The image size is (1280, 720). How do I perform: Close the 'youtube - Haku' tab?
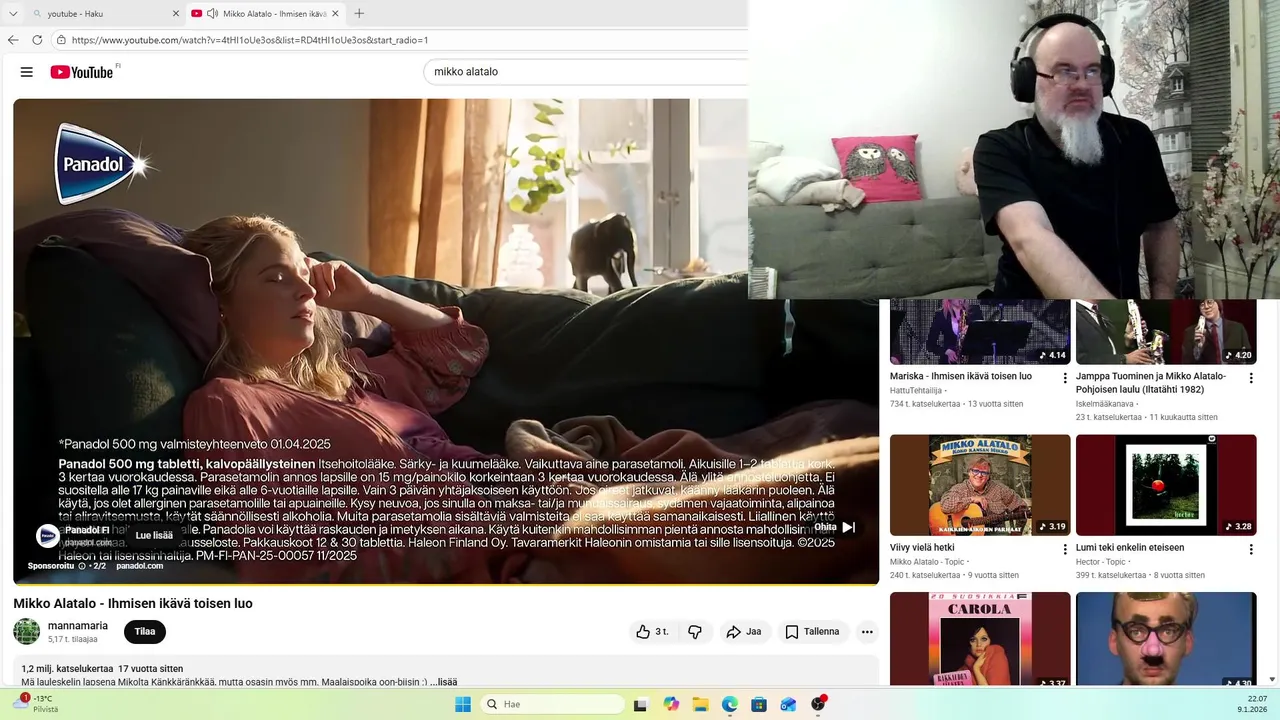(176, 14)
